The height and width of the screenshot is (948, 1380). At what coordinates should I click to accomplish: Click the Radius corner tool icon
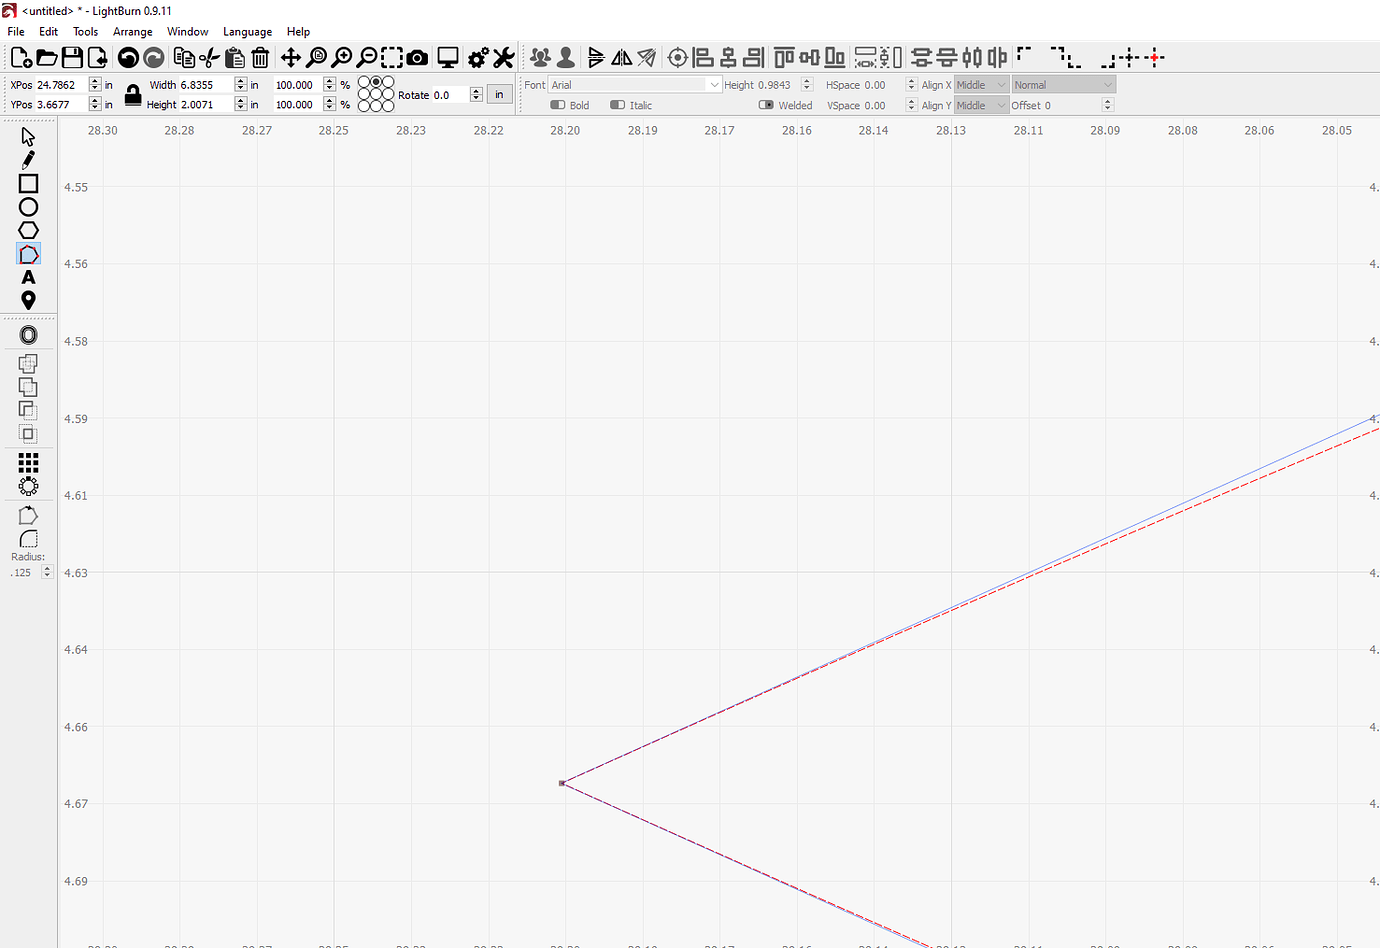point(28,539)
